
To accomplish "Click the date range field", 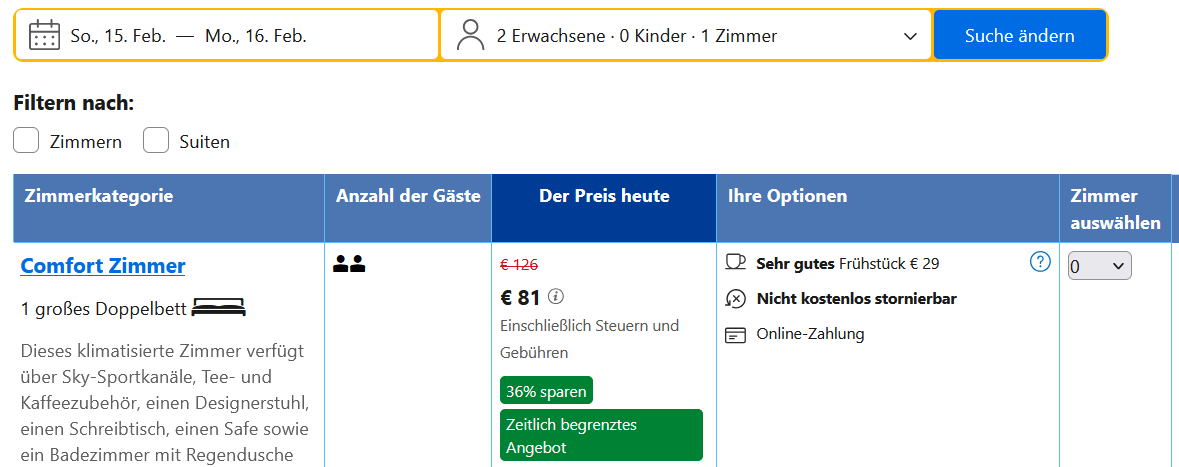I will point(226,35).
